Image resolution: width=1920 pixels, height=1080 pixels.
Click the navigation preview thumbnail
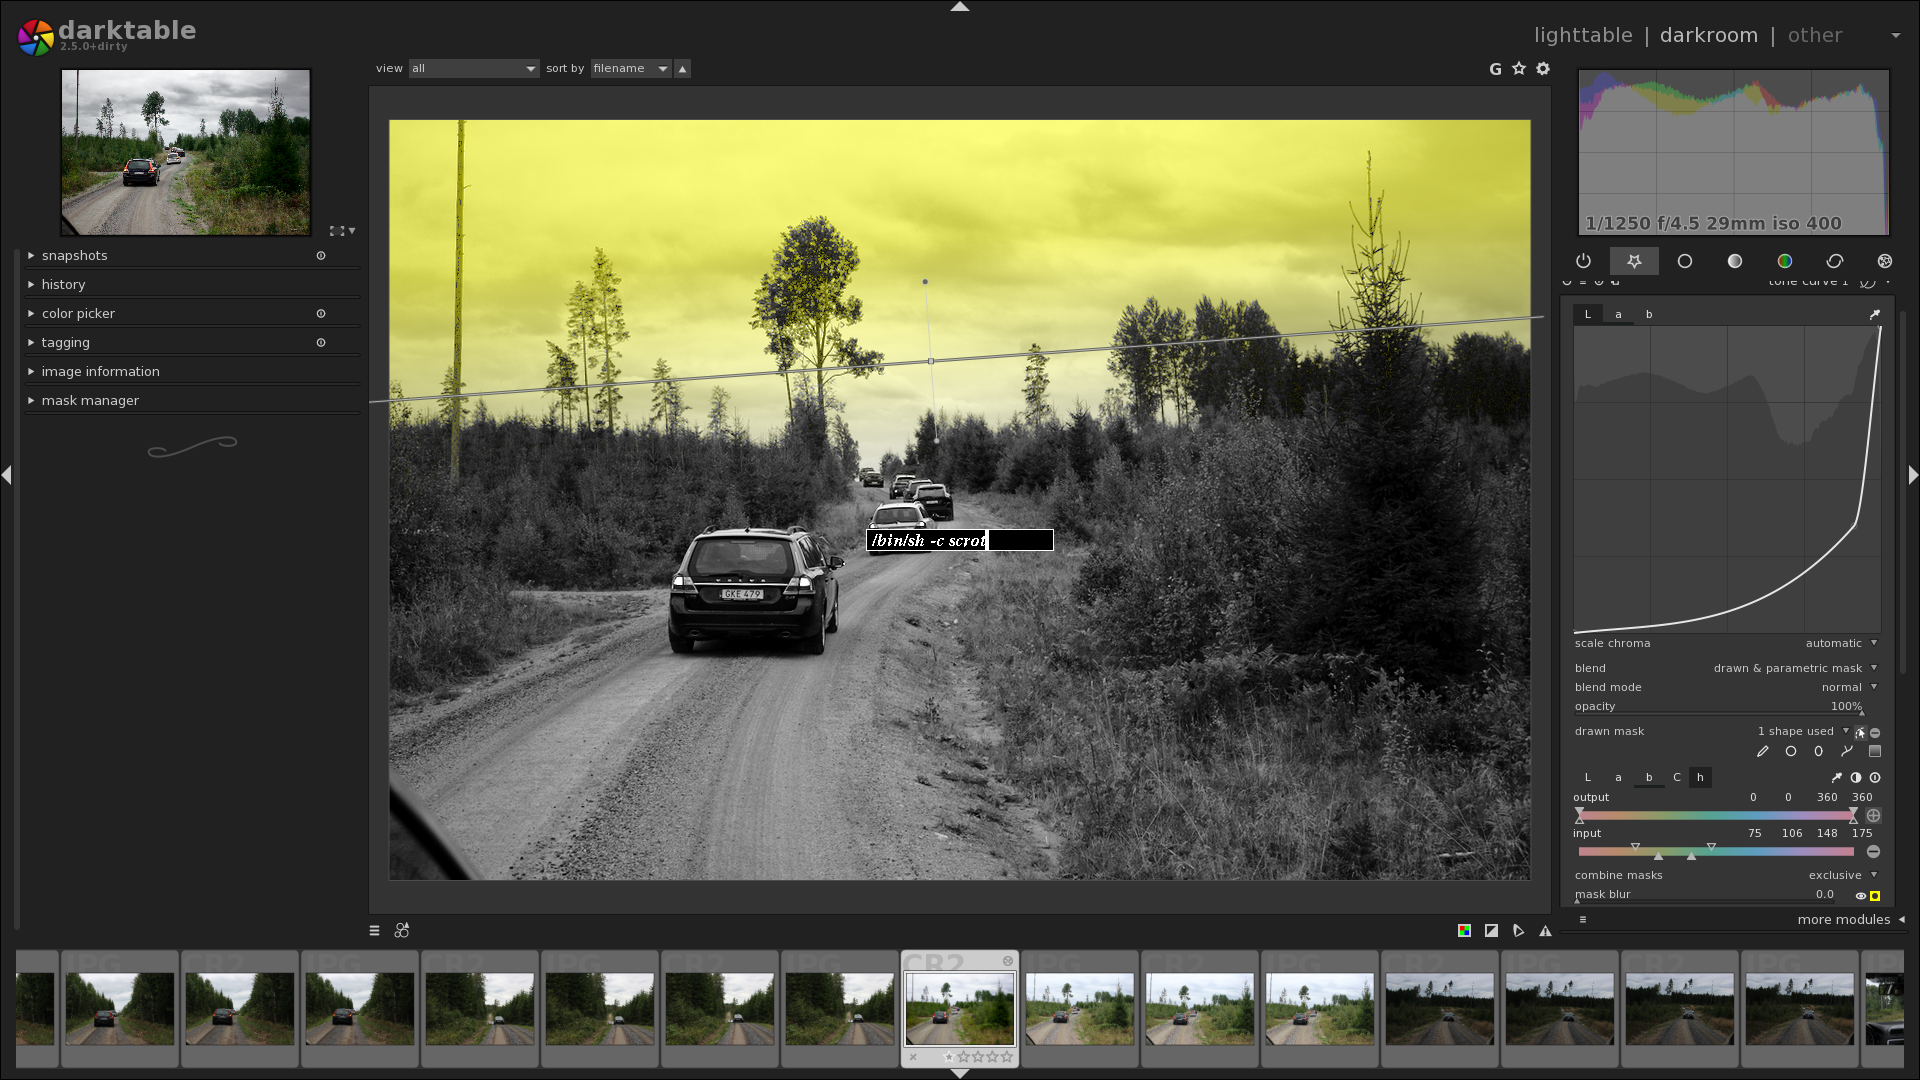click(186, 152)
